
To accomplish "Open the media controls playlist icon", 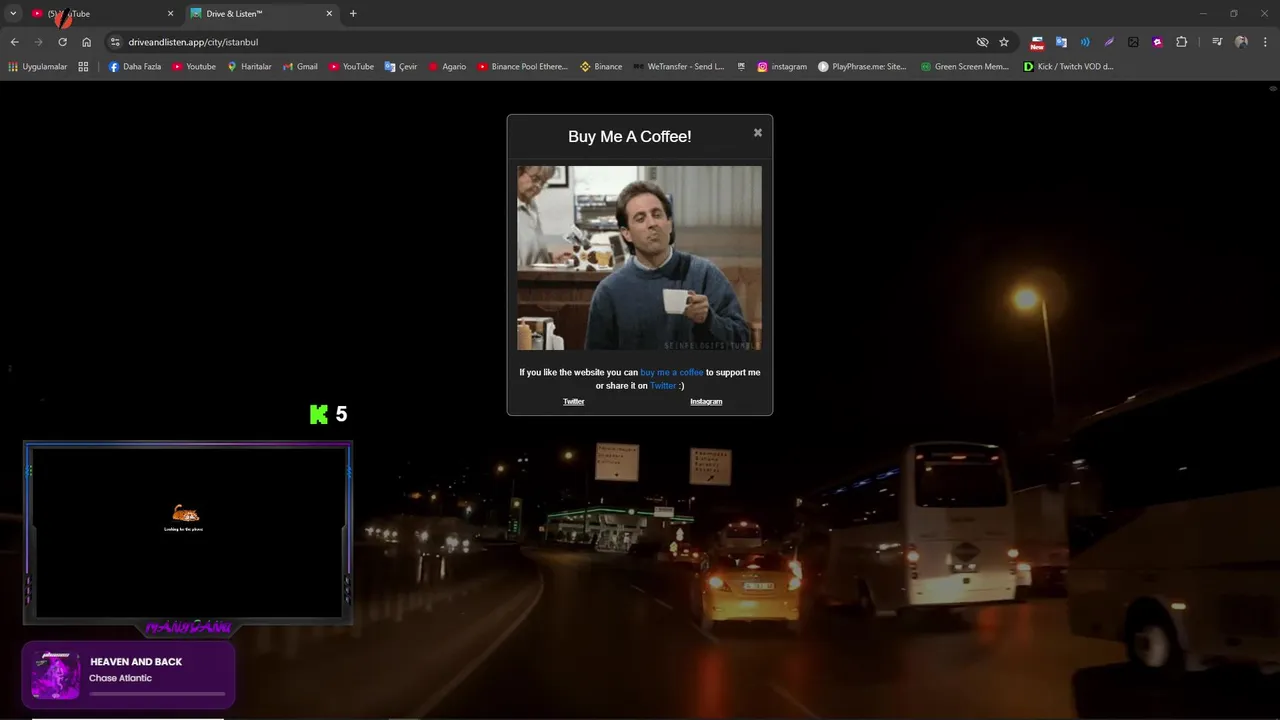I will click(1217, 42).
